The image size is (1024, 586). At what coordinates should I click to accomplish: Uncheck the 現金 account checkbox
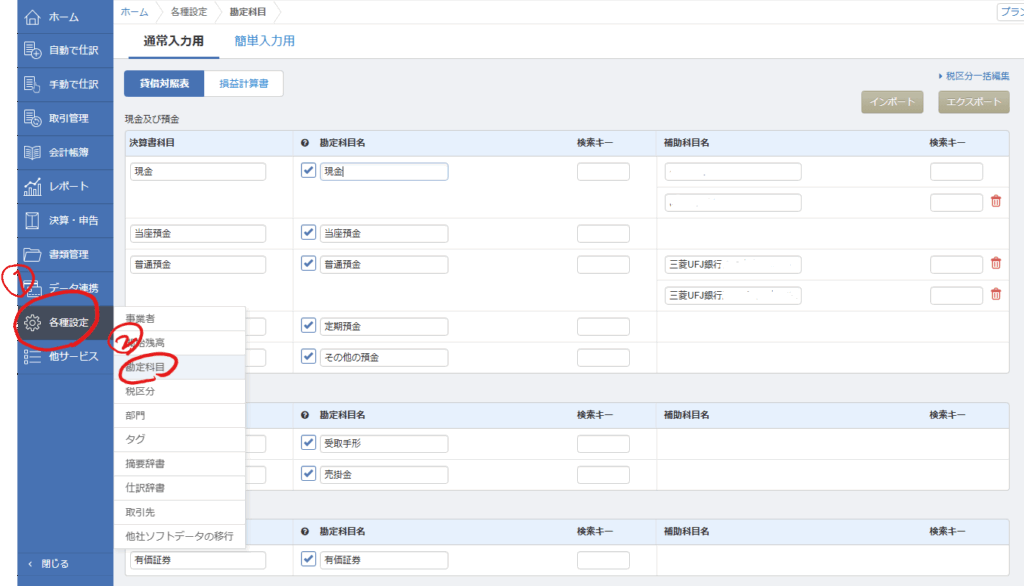[x=308, y=171]
